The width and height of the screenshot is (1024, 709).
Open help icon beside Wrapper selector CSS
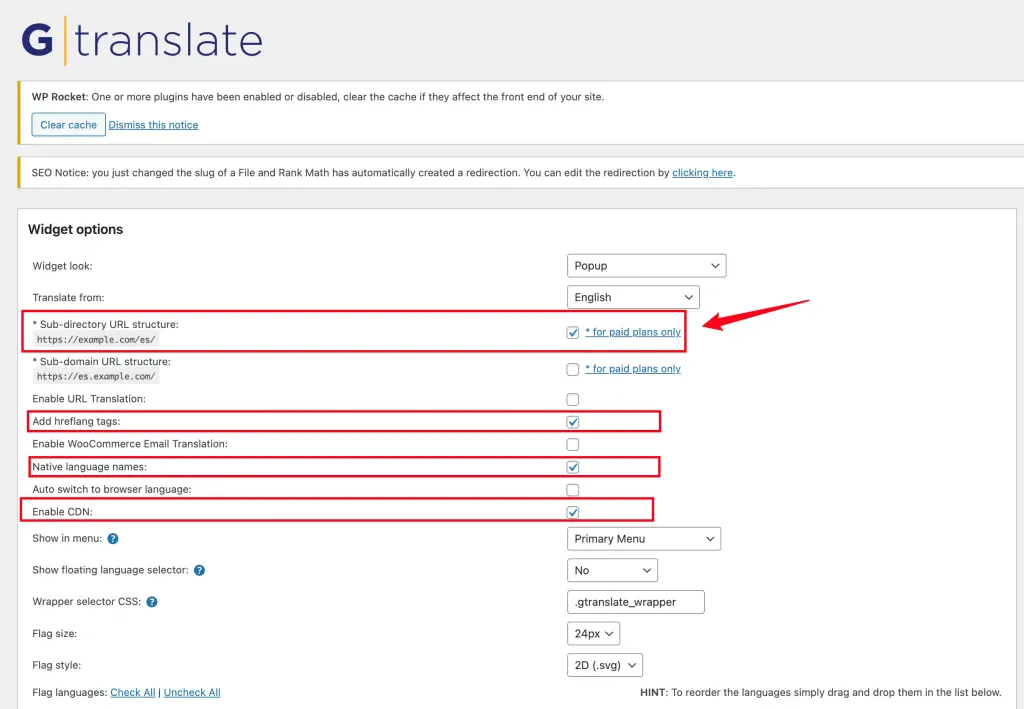pyautogui.click(x=152, y=602)
